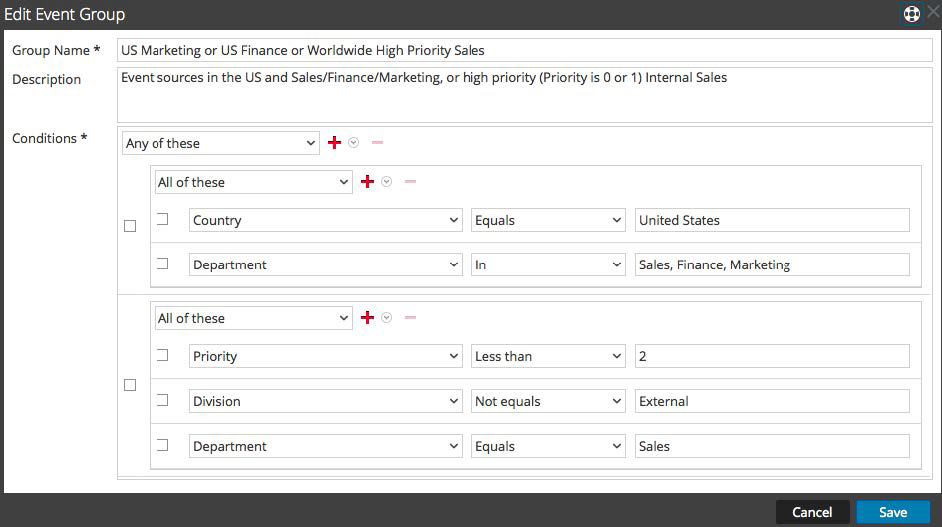This screenshot has height=527, width=942.
Task: Add condition to the first 'All of these' group
Action: coord(367,182)
